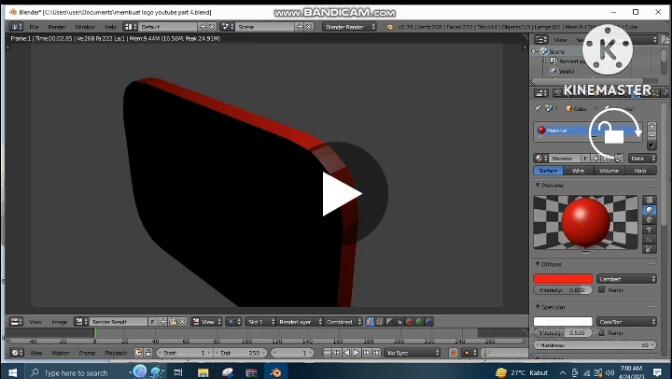Select the Scene item in the outliner
672x379 pixels.
(557, 51)
